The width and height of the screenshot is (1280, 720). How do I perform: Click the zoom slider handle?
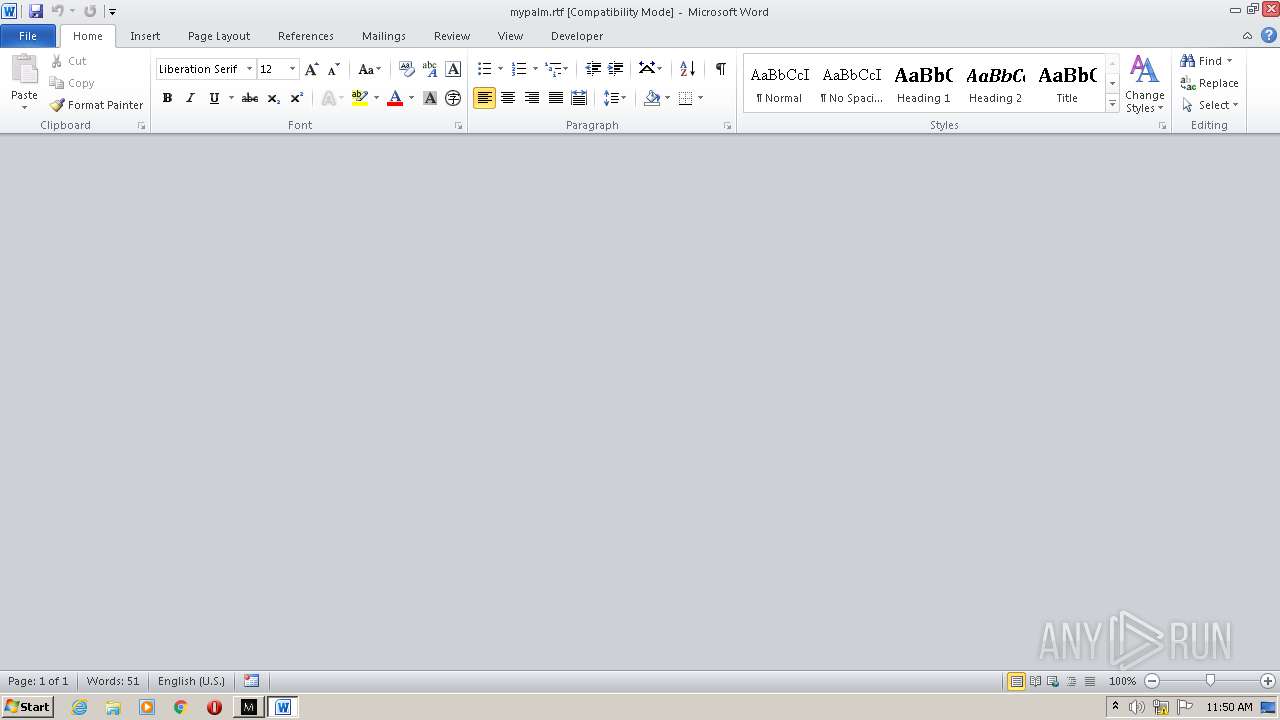point(1210,681)
